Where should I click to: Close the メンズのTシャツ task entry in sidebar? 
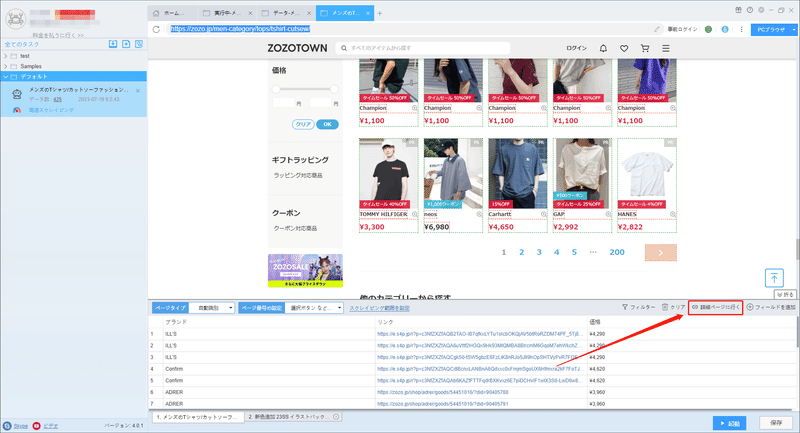click(x=138, y=91)
